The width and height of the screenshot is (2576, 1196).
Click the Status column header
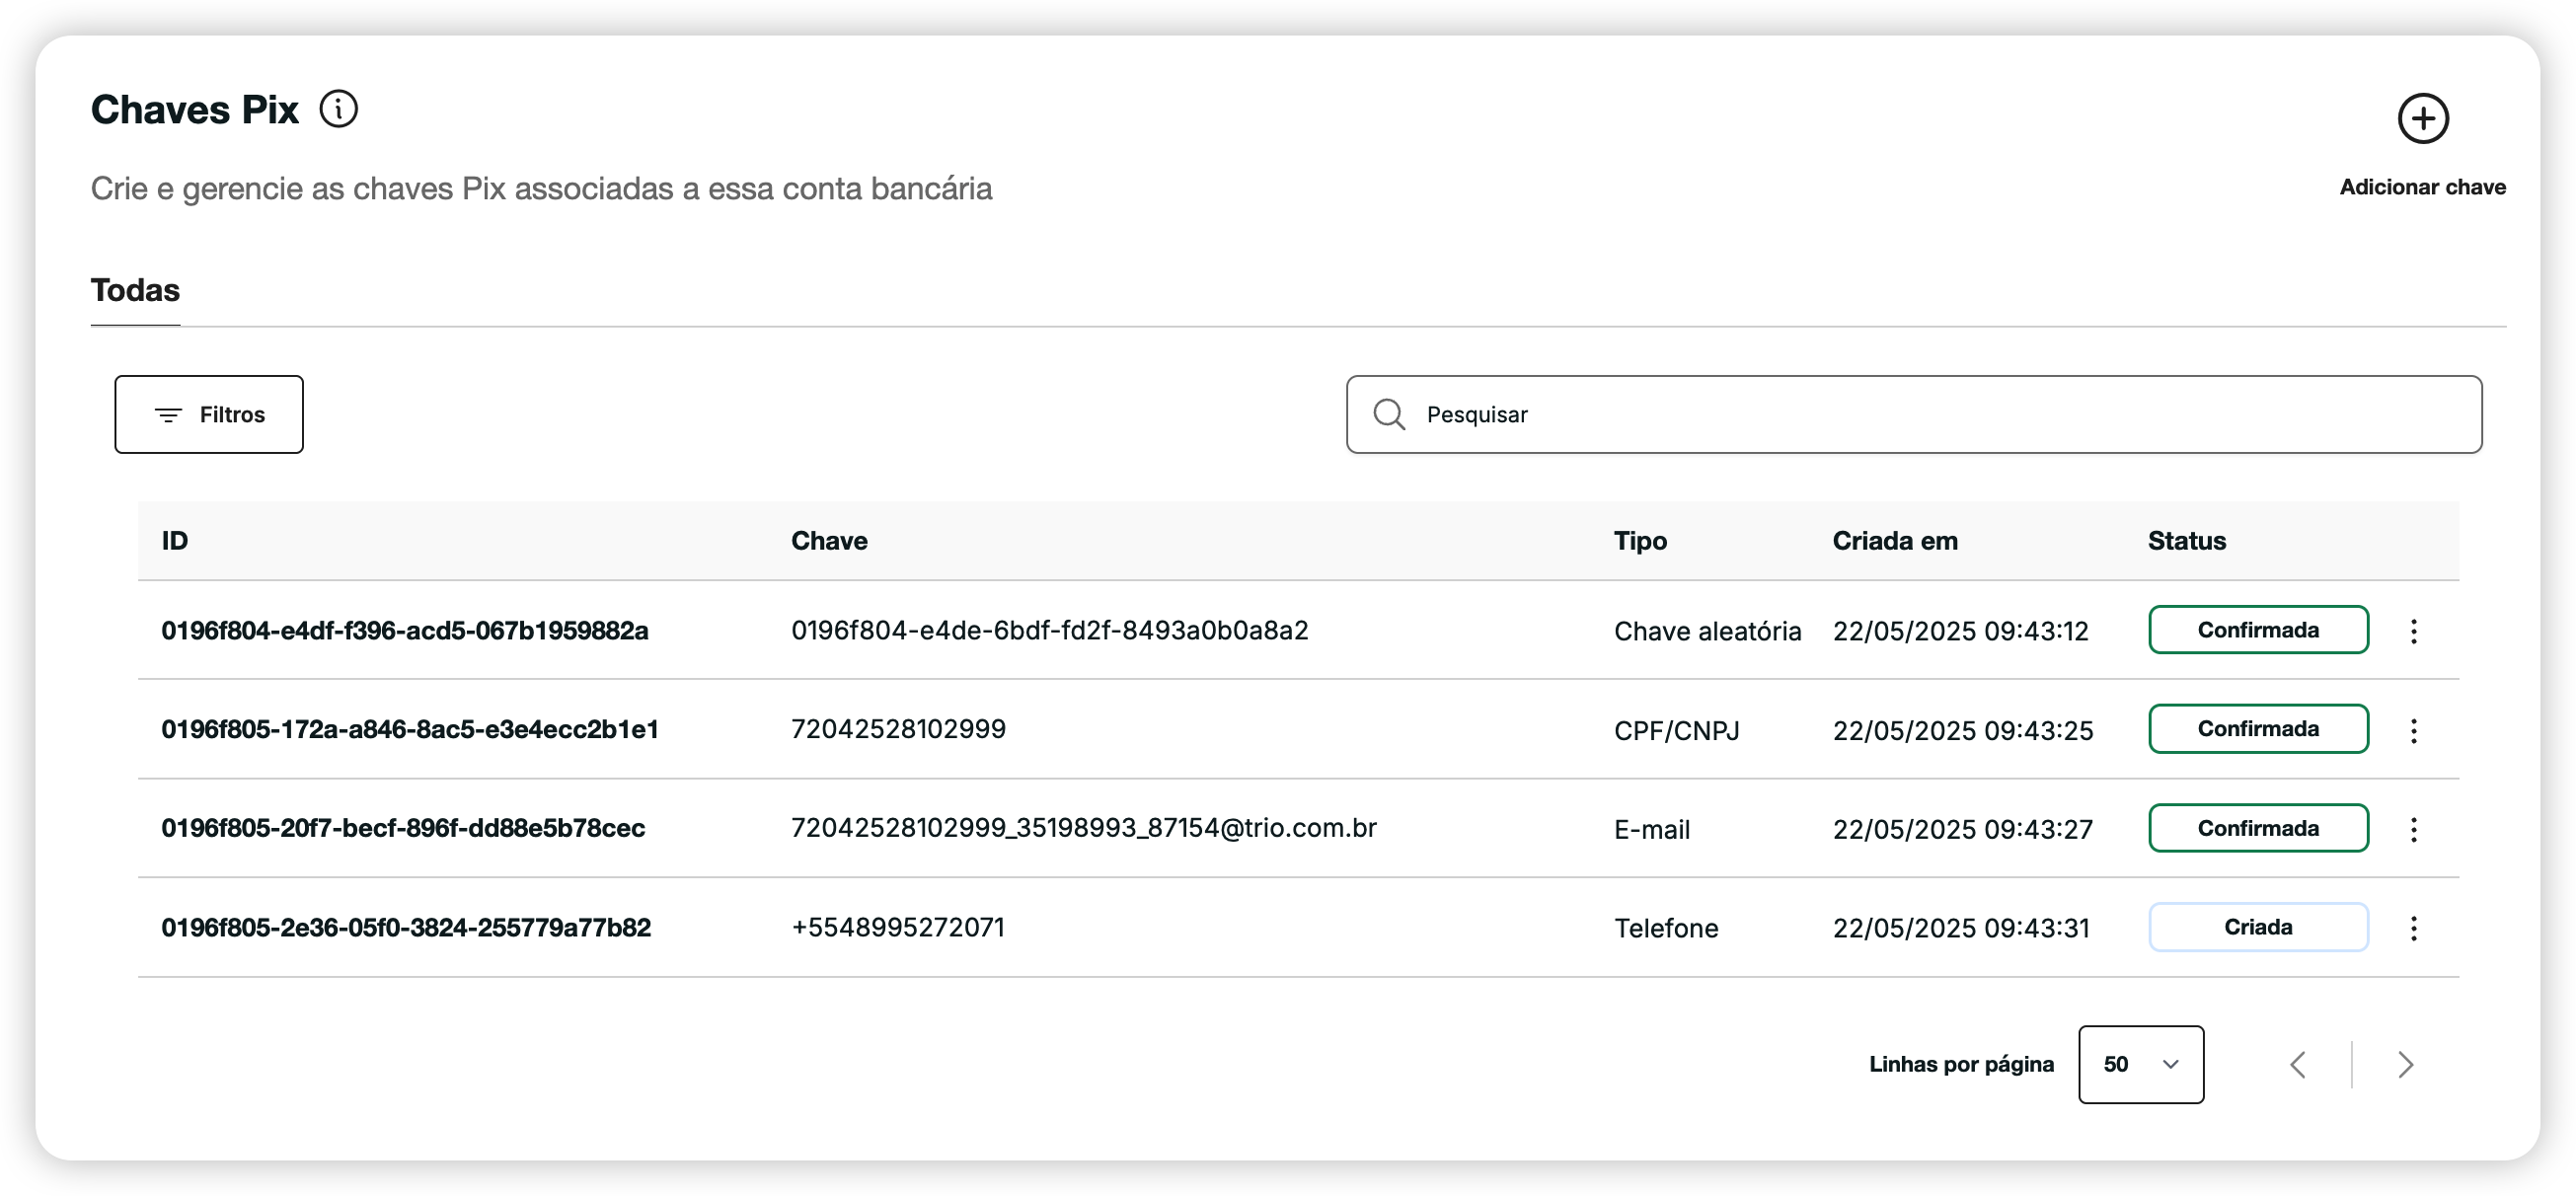click(x=2186, y=541)
